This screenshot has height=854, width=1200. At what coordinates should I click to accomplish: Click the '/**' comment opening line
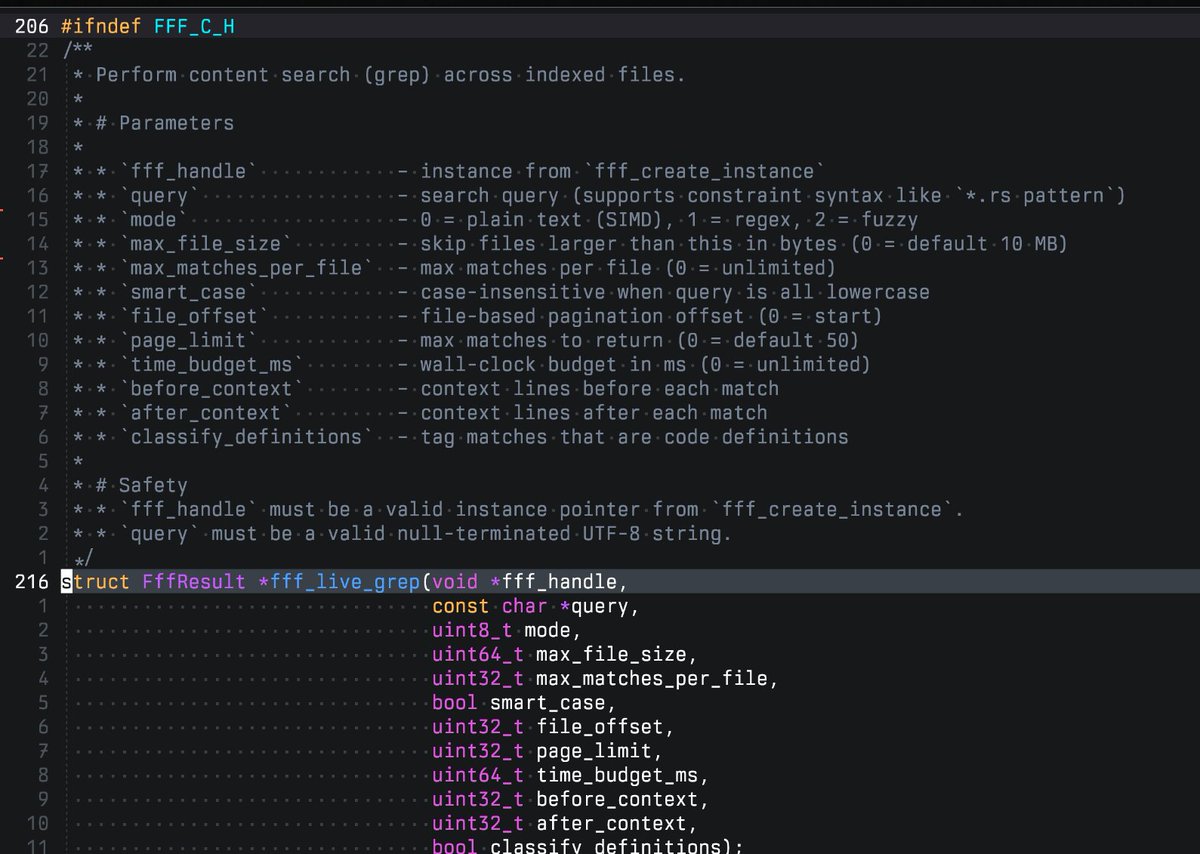78,50
